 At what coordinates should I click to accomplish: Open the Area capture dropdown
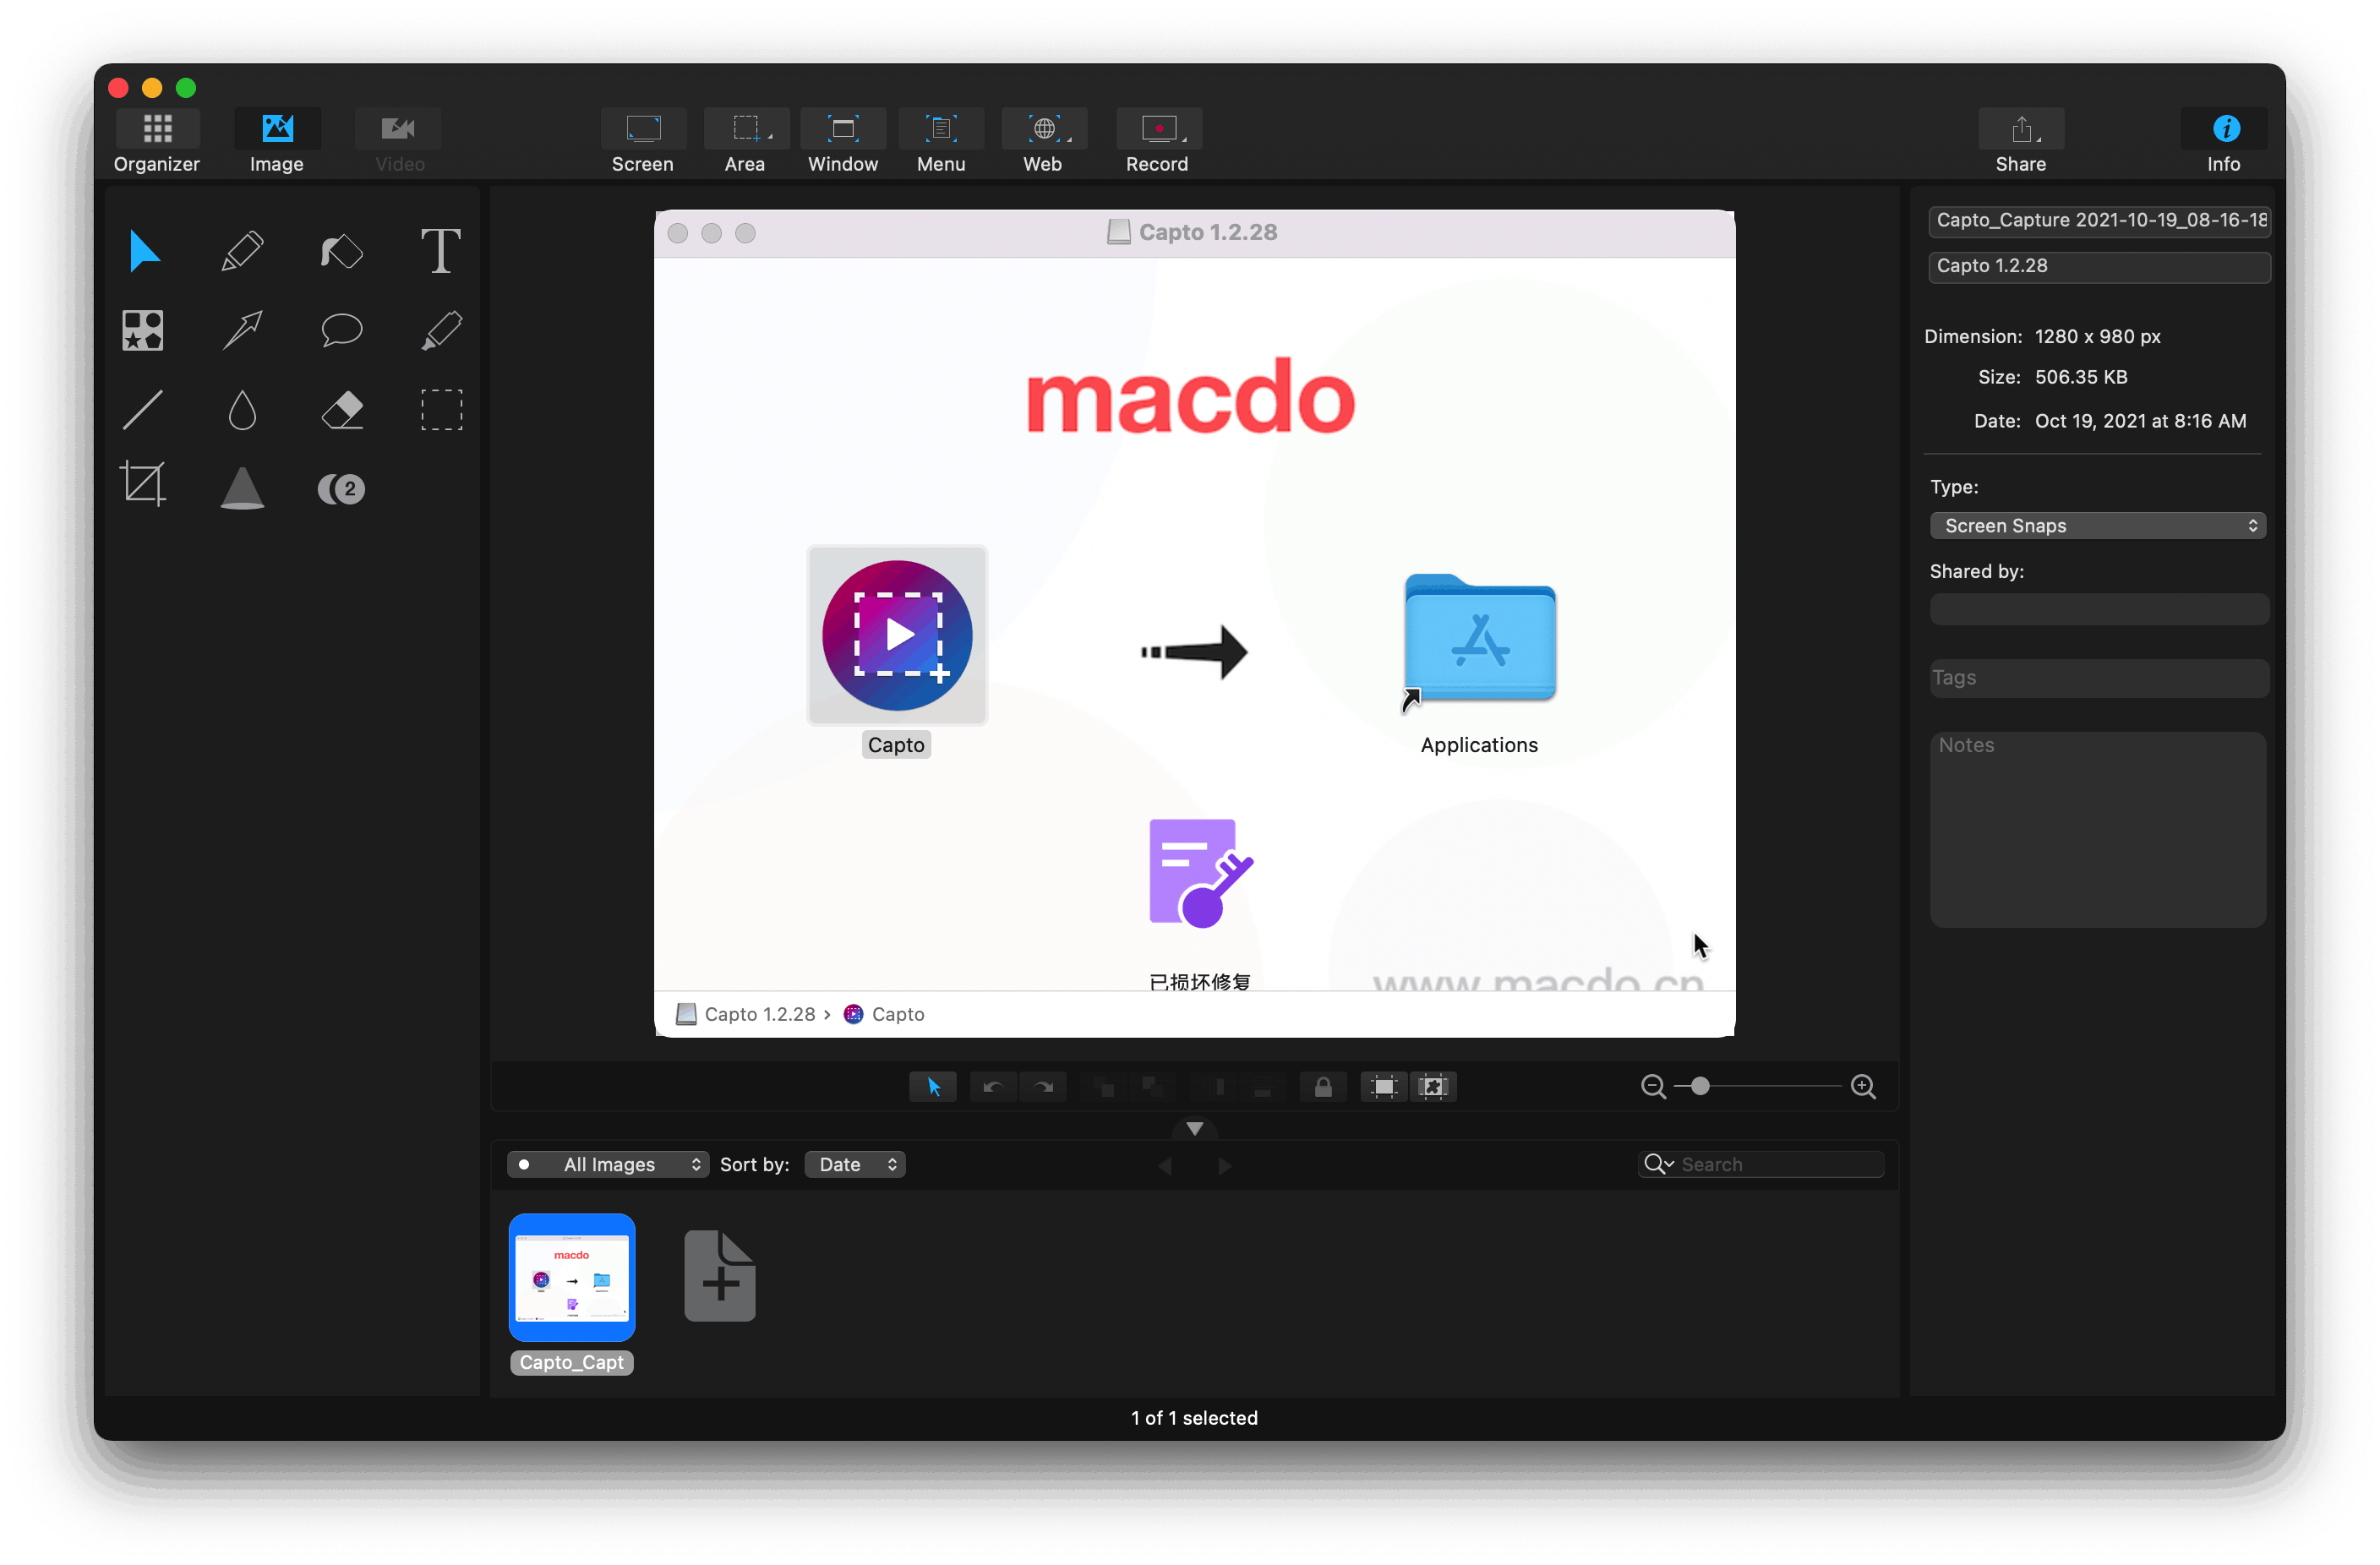[x=746, y=141]
